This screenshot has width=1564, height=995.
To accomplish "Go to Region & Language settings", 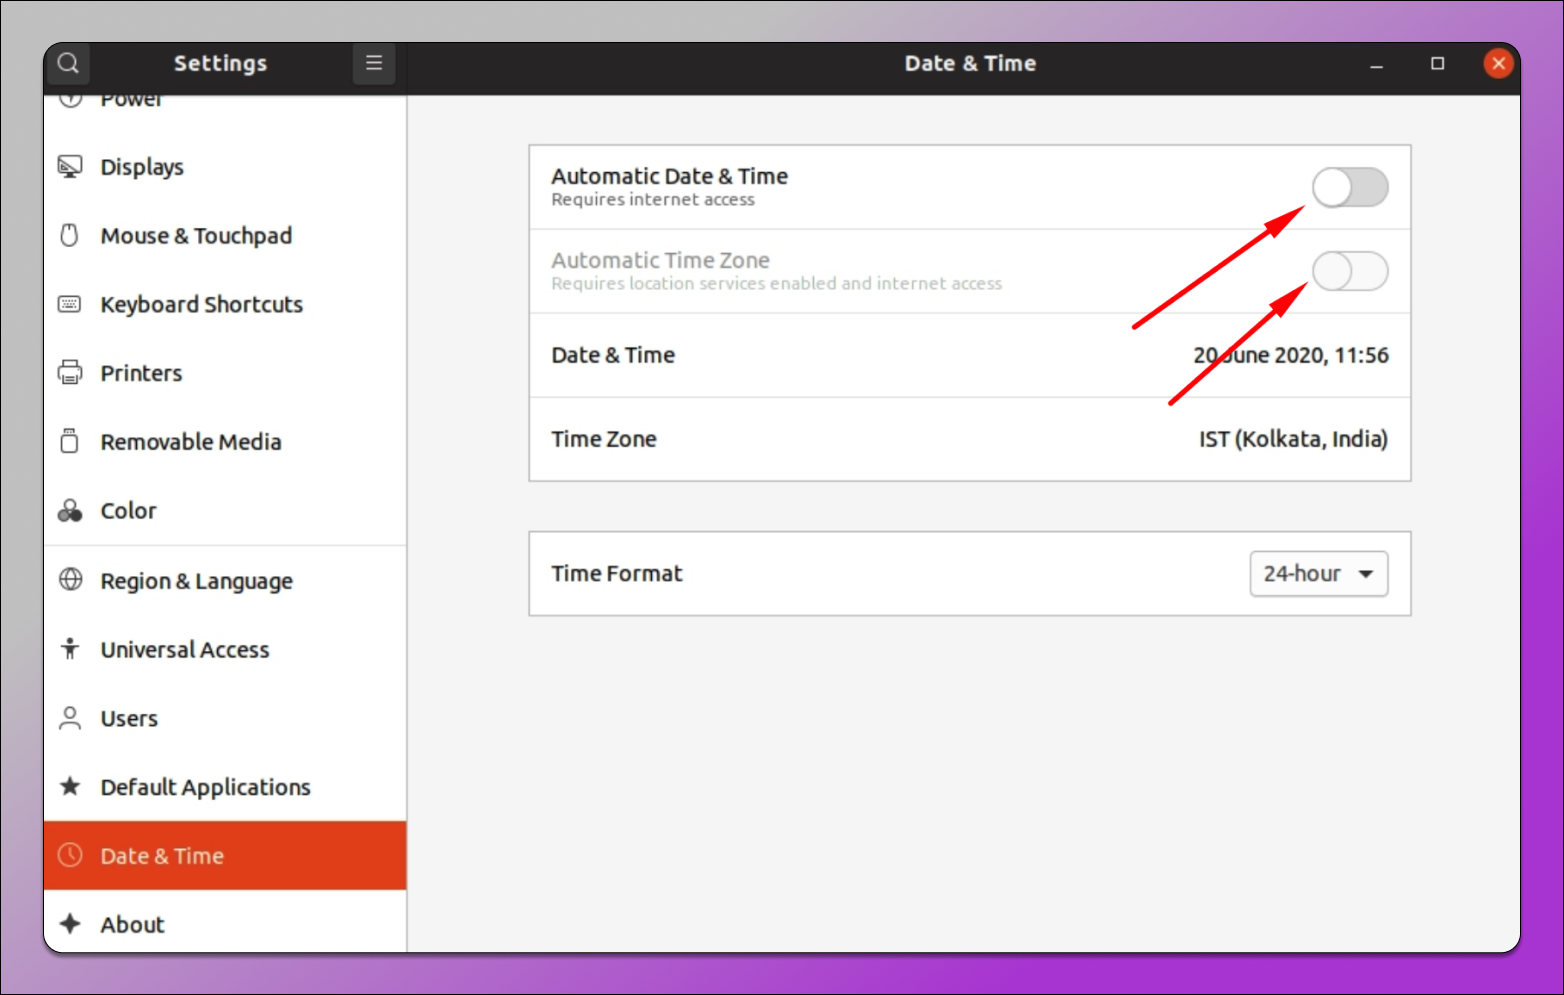I will coord(196,581).
